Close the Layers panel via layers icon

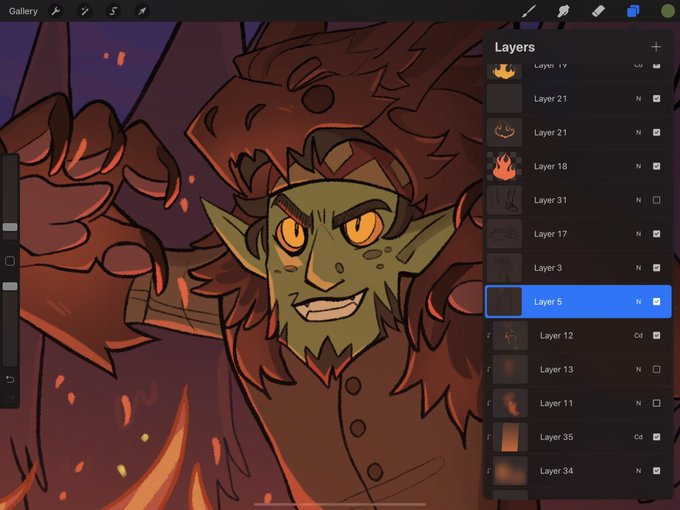633,11
